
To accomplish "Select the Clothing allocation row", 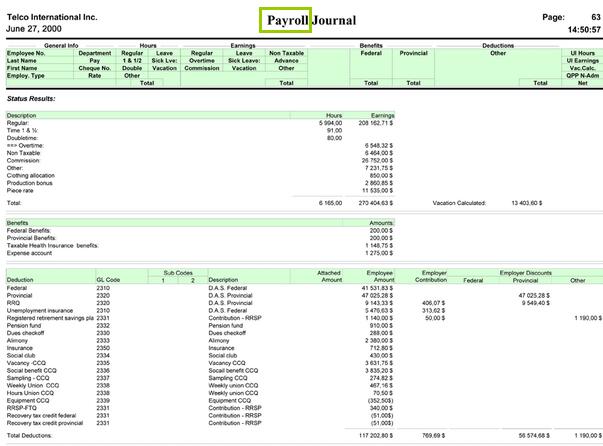I will pos(34,176).
